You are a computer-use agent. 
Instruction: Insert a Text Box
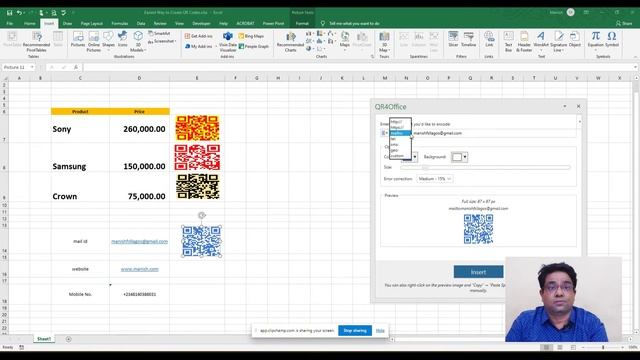(508, 41)
